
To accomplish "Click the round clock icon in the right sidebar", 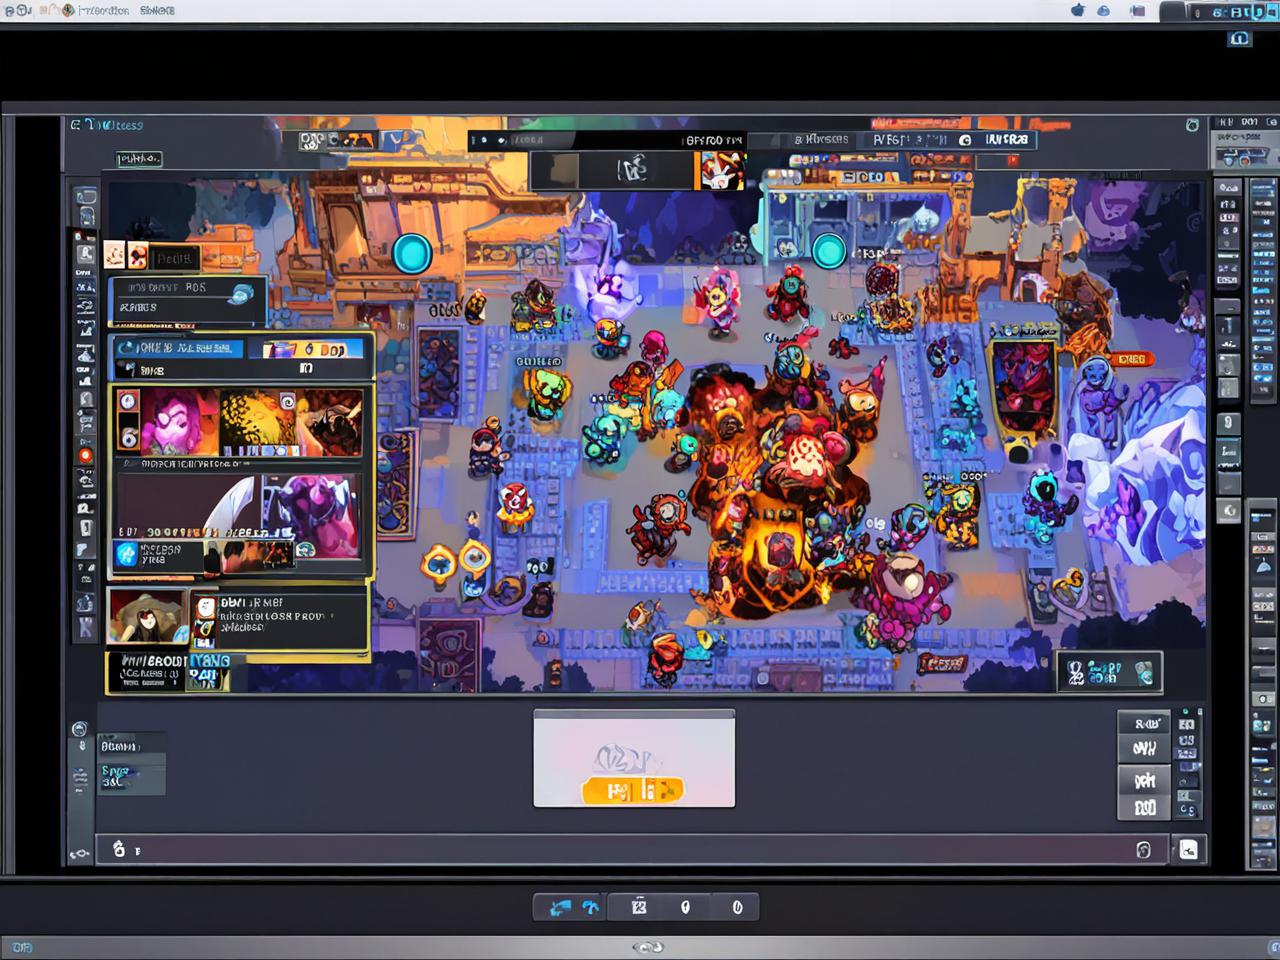I will 1229,511.
